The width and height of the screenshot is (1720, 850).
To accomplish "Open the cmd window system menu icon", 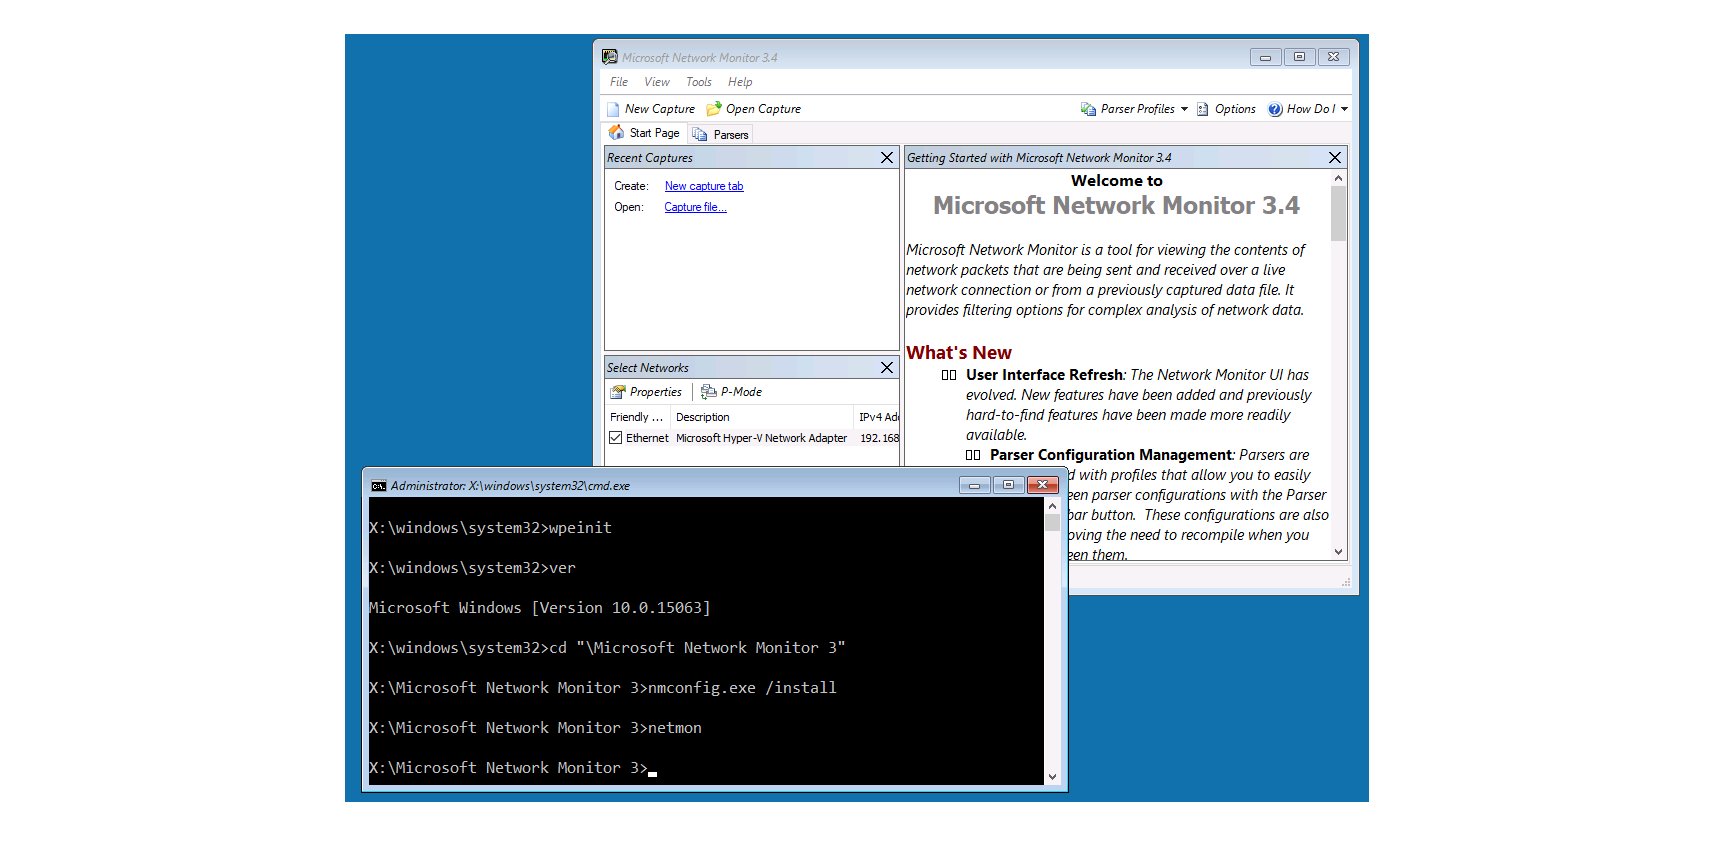I will 379,486.
